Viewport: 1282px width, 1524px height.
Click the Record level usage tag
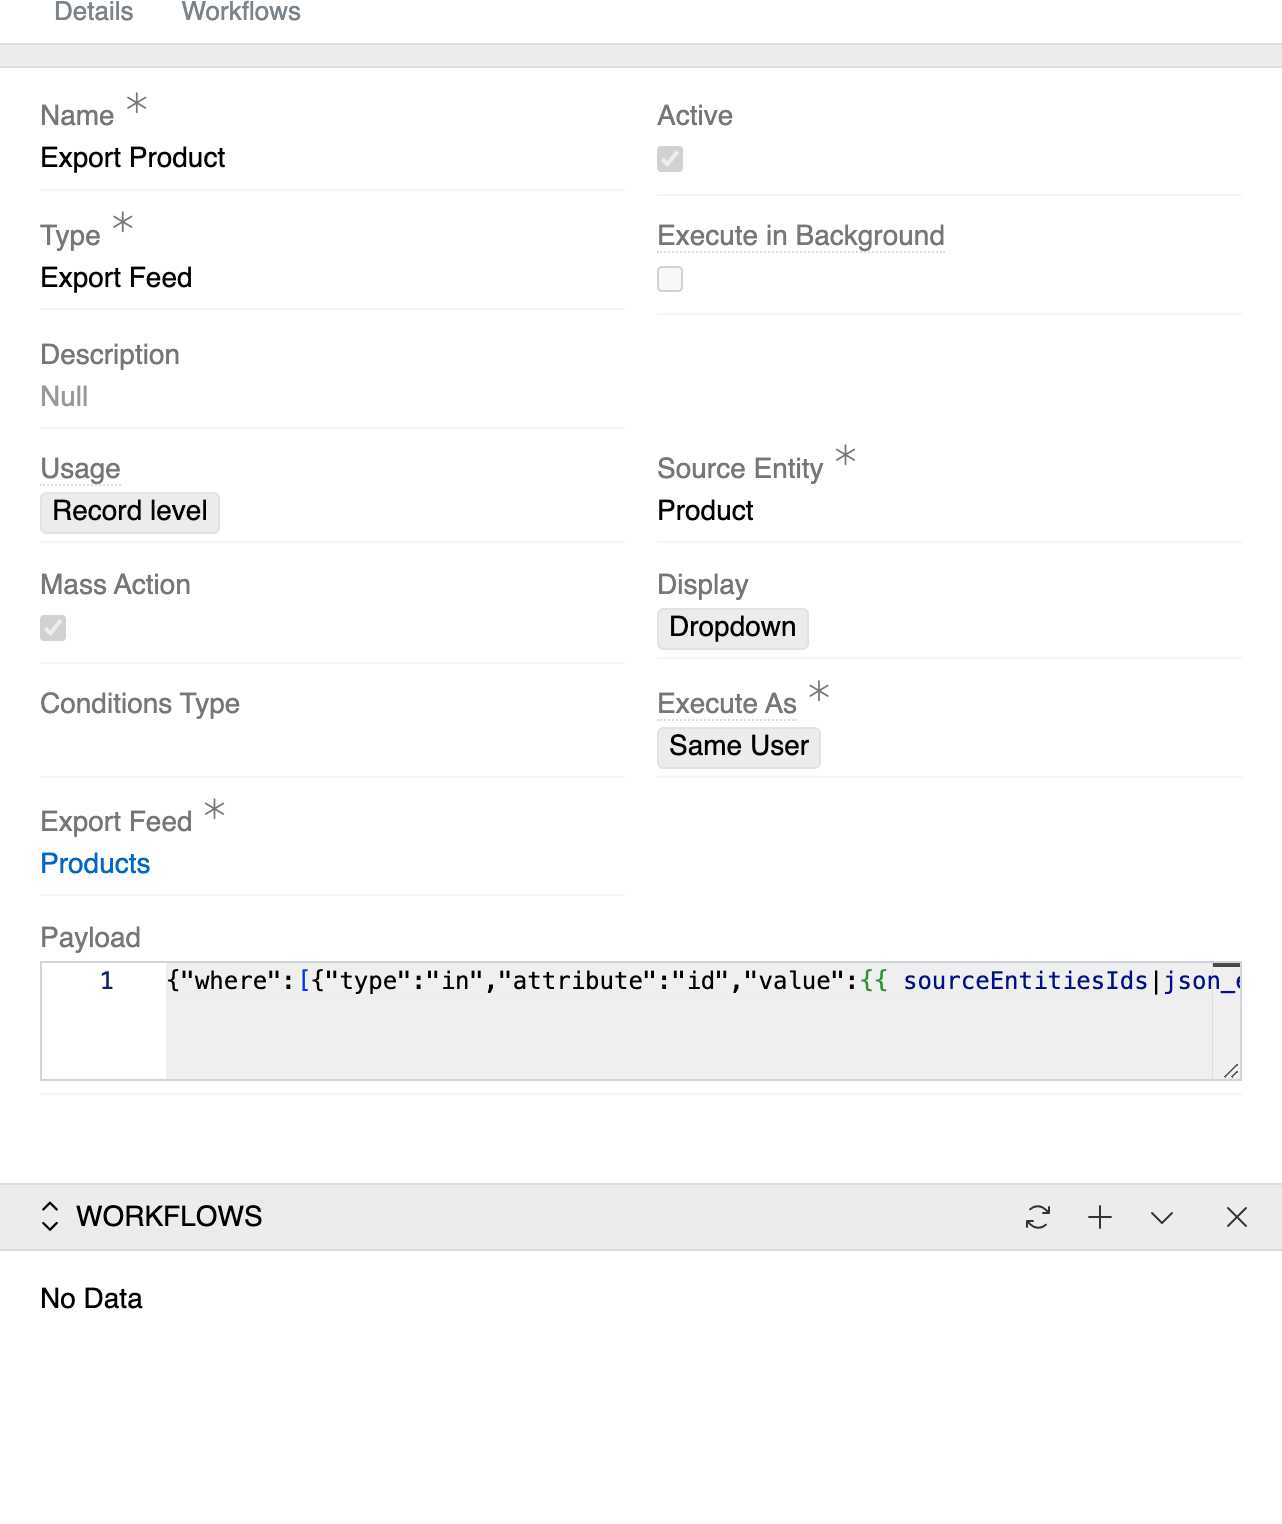(129, 511)
